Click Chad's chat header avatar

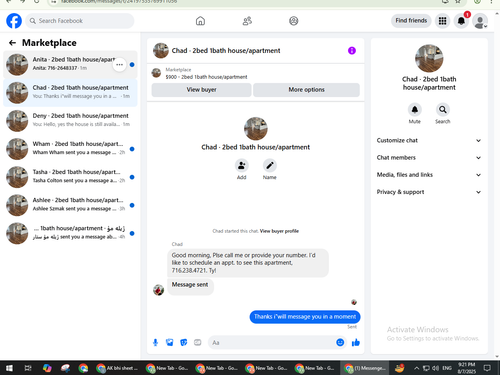(161, 51)
